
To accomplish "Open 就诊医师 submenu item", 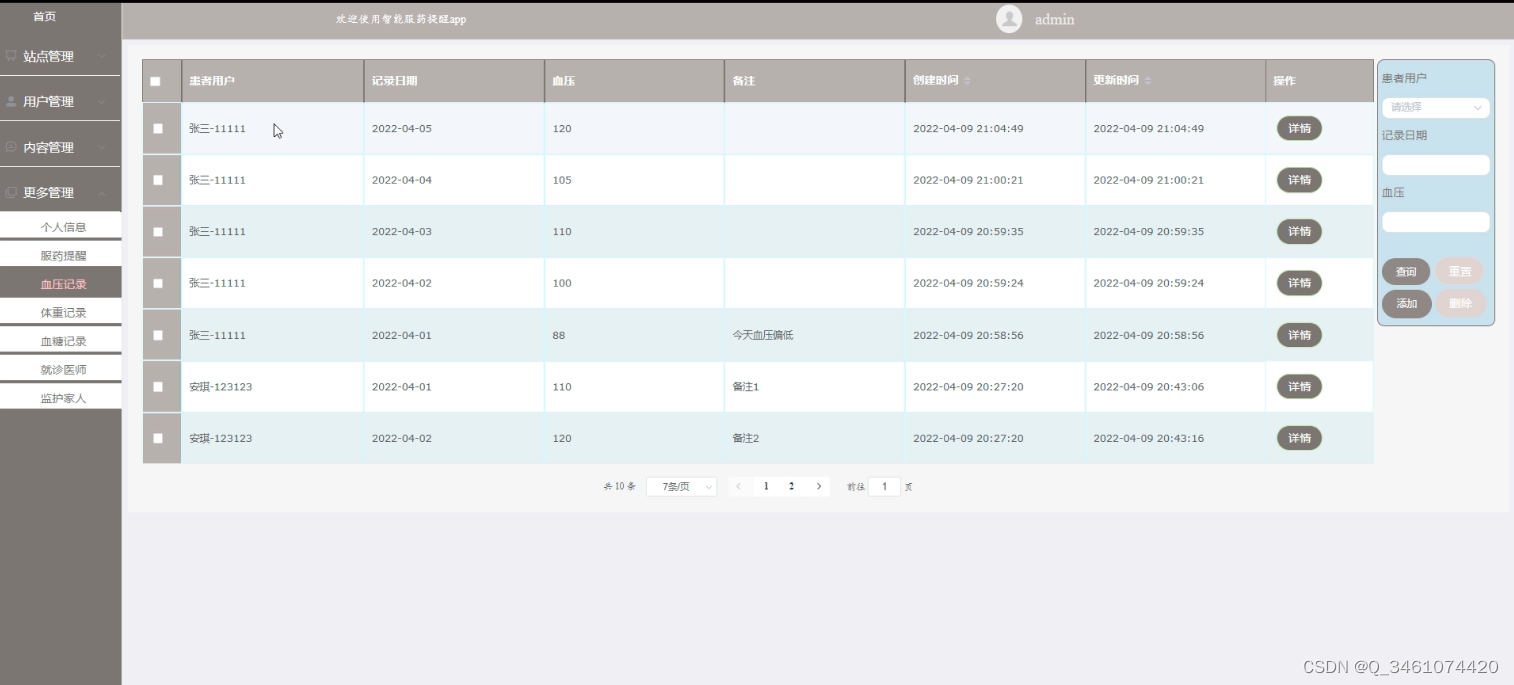I will (x=61, y=369).
